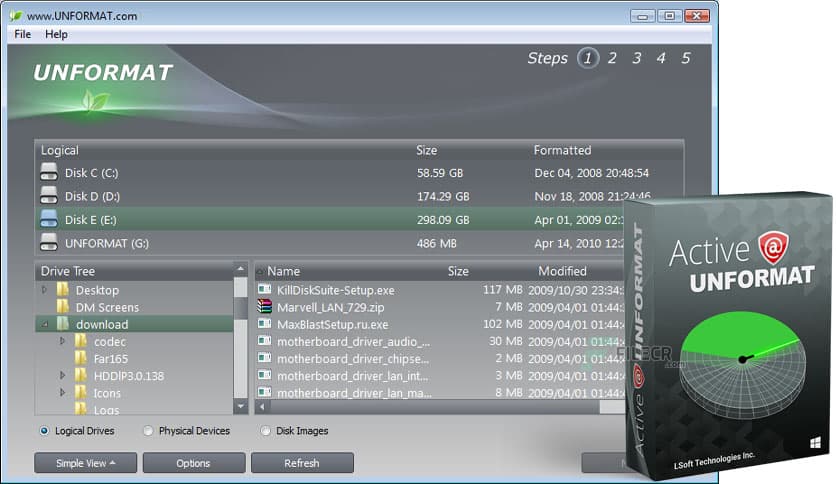The width and height of the screenshot is (836, 484).
Task: Click Drive Tree scrollbar up arrow
Action: click(240, 269)
